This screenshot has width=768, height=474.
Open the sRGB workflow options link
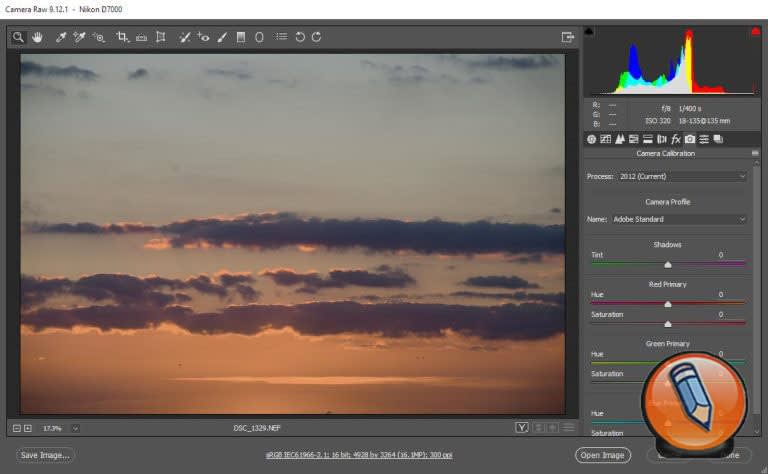click(x=359, y=455)
